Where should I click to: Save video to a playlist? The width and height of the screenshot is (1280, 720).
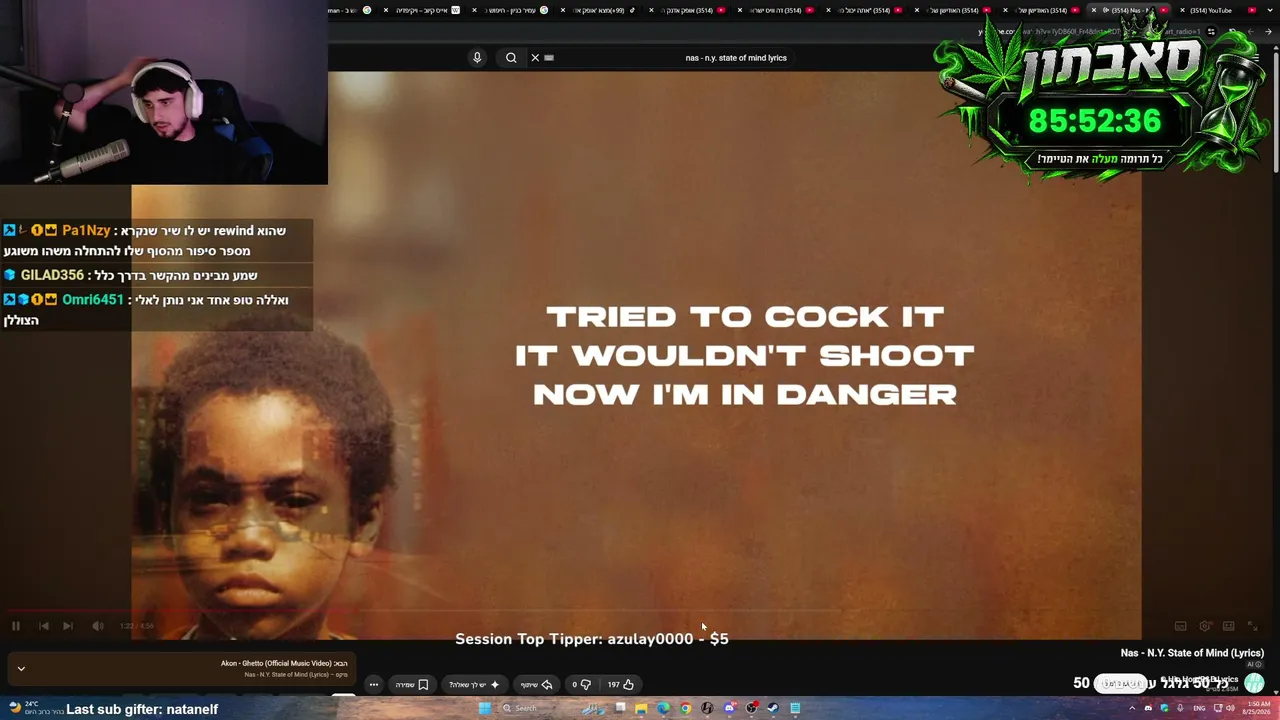point(412,685)
